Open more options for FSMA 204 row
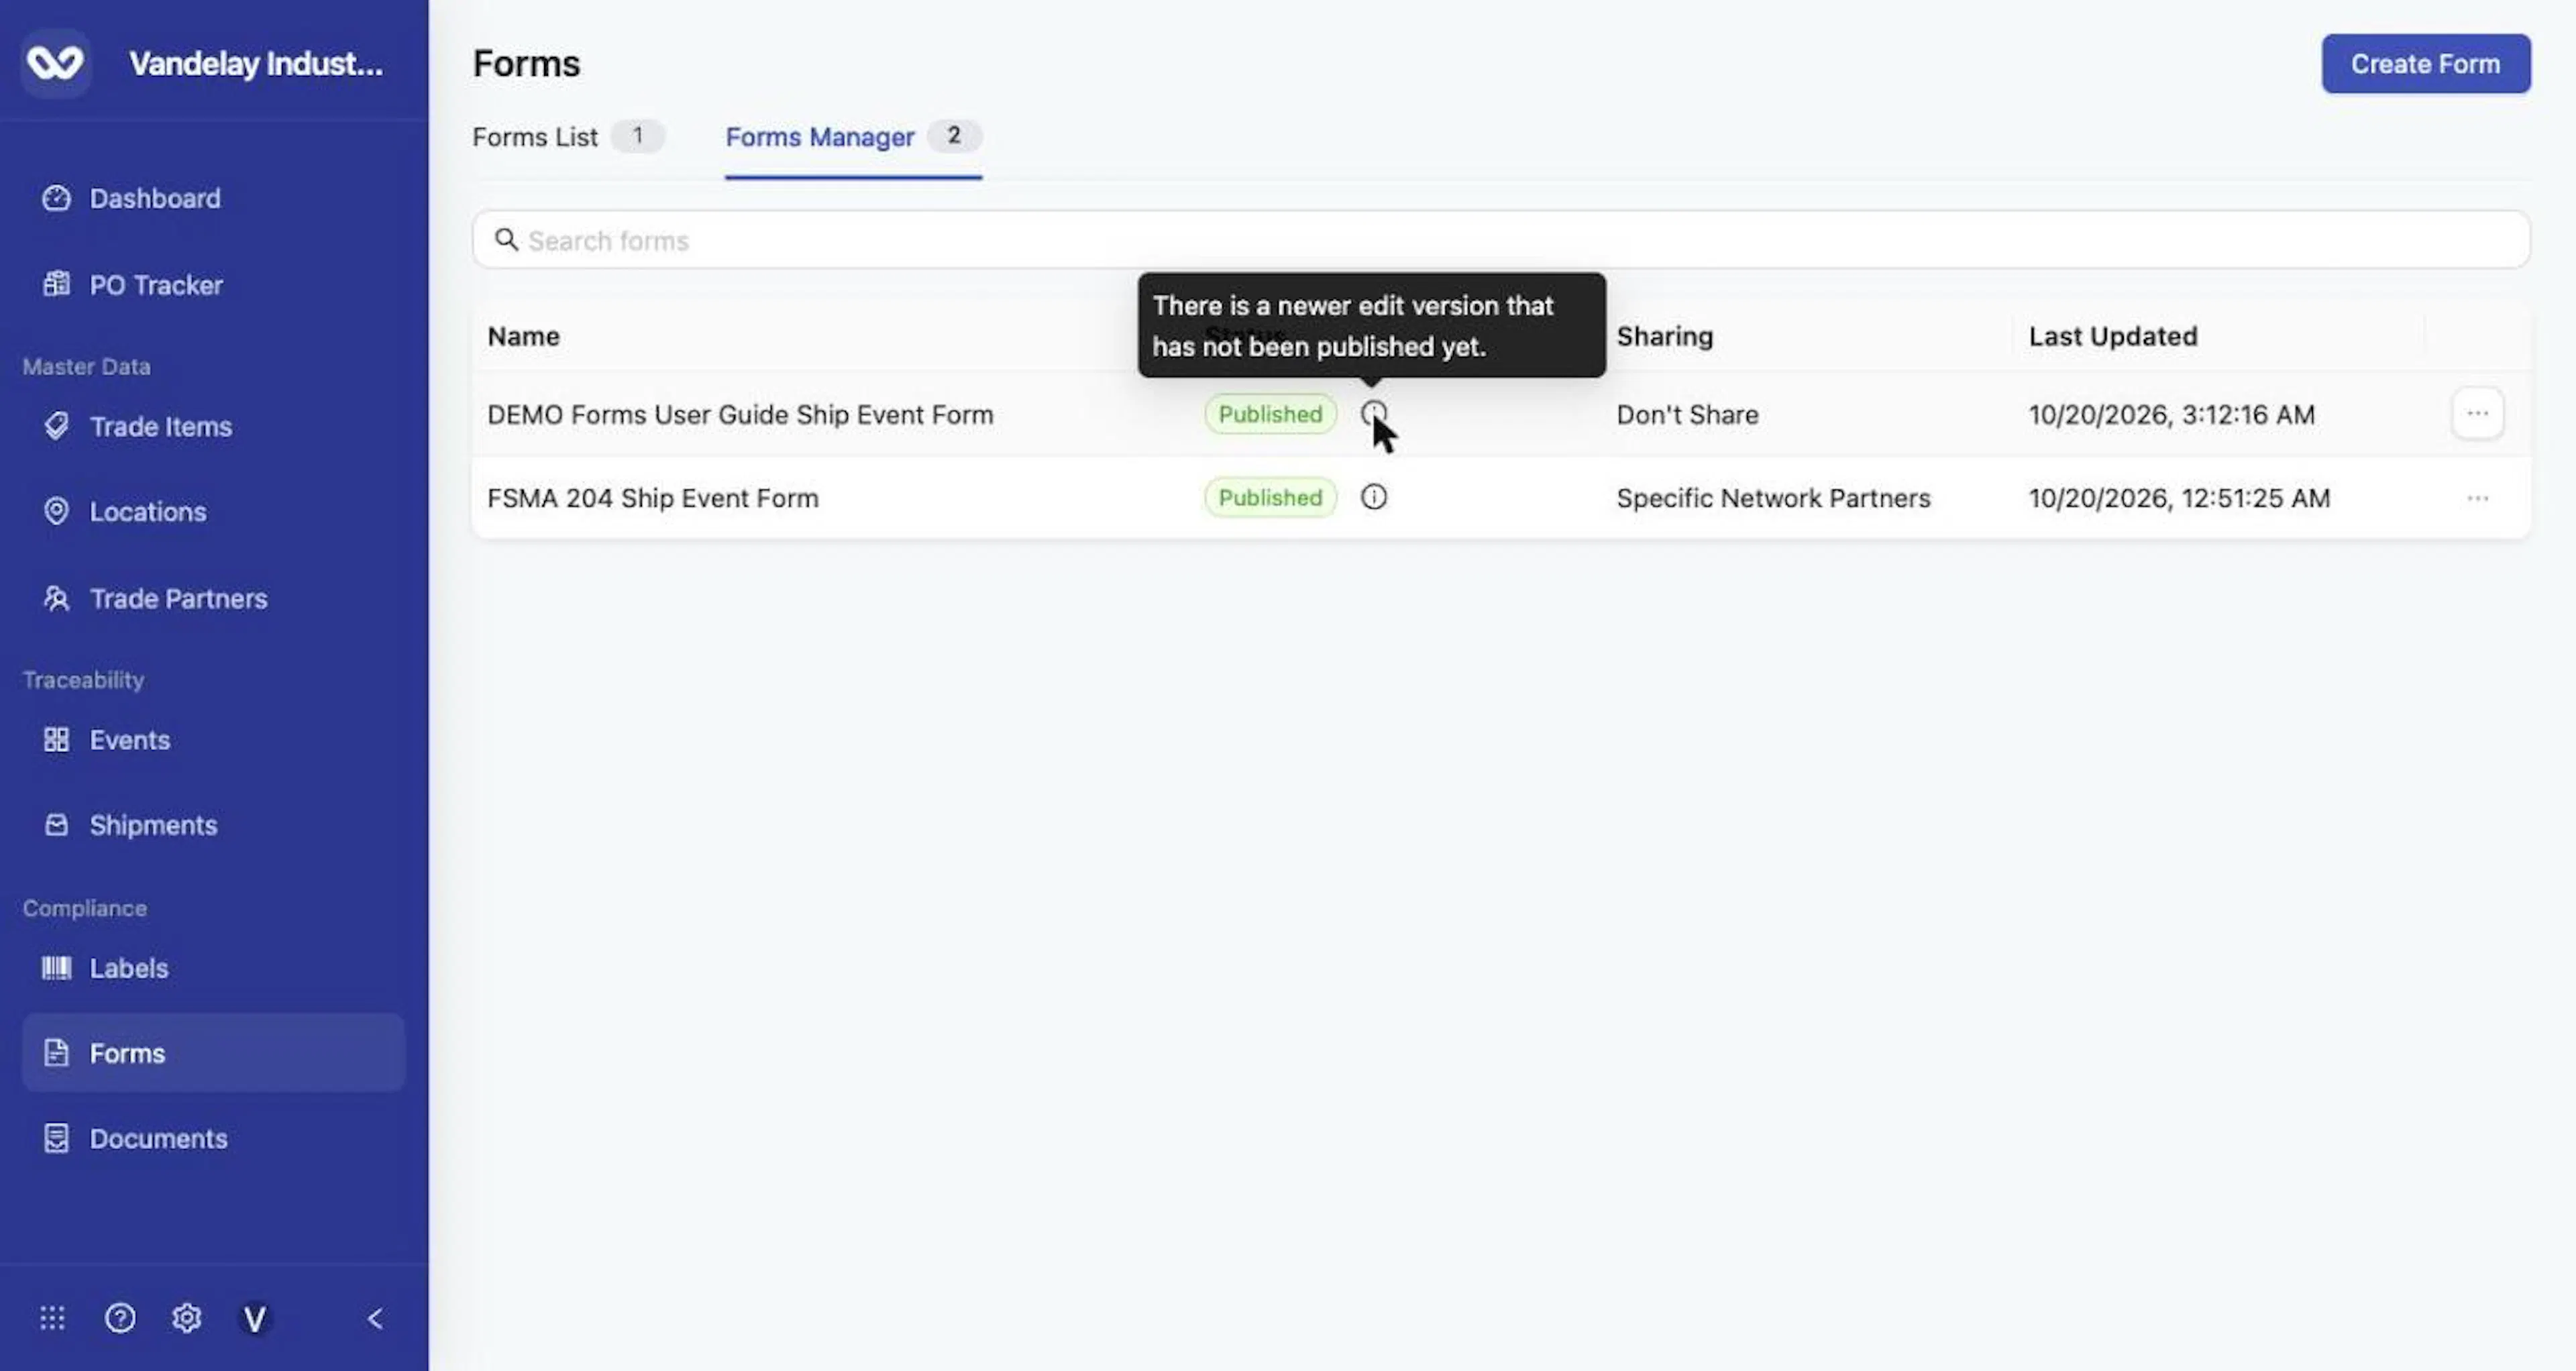 (2477, 497)
